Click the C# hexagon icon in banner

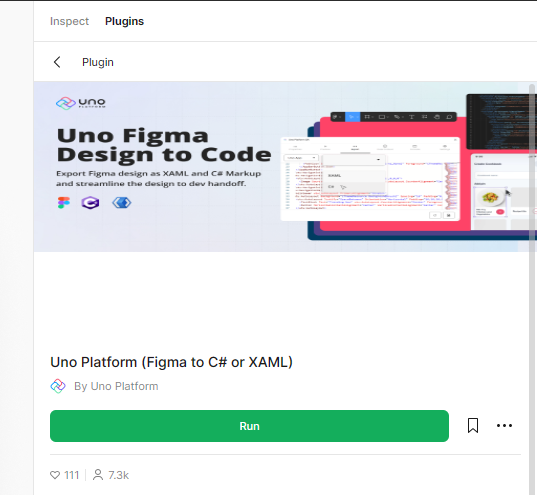click(90, 202)
